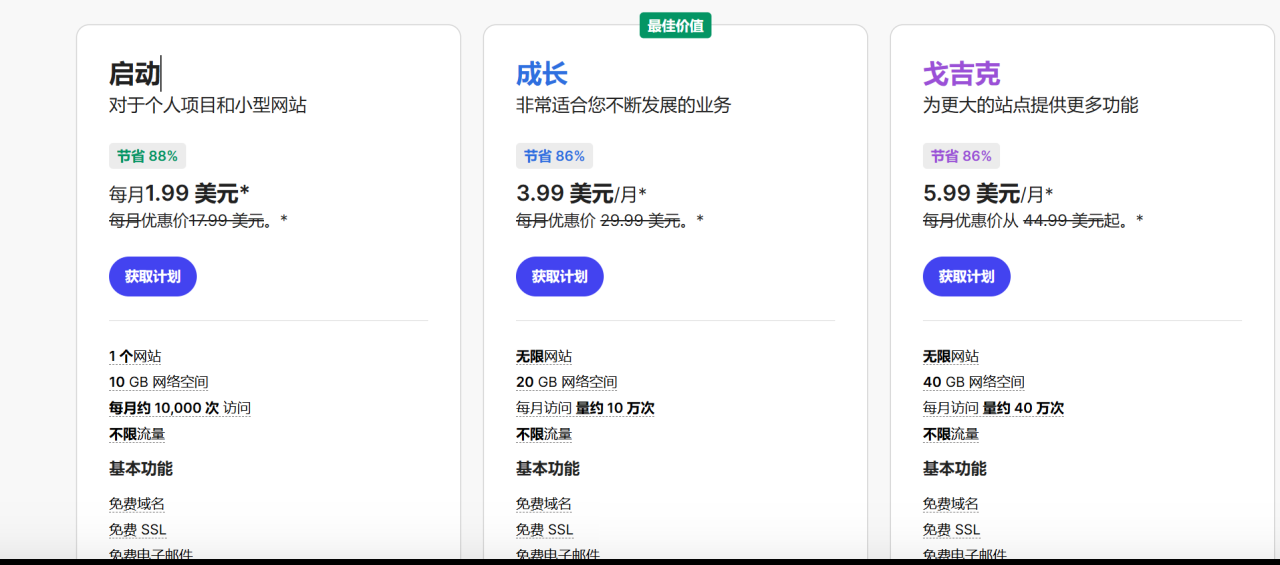The width and height of the screenshot is (1280, 565).
Task: Click 不限流量 in the 启动 plan
Action: pyautogui.click(x=137, y=434)
